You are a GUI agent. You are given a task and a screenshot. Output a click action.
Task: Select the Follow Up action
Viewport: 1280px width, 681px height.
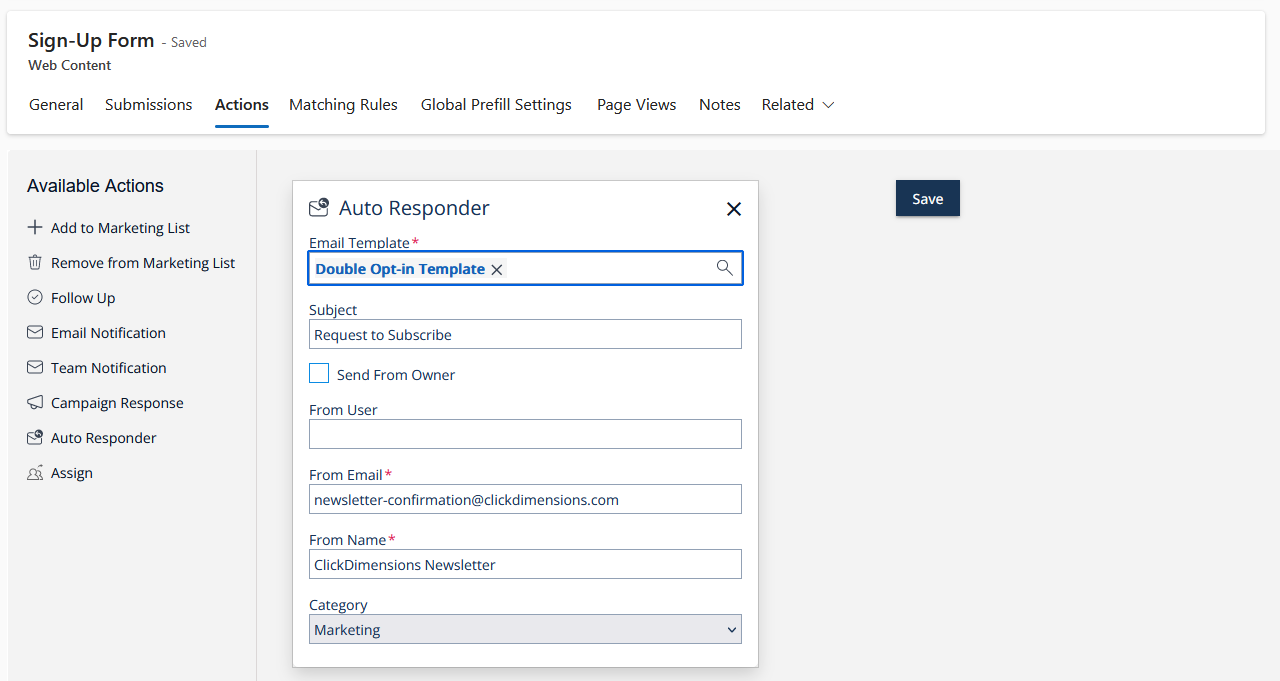83,298
